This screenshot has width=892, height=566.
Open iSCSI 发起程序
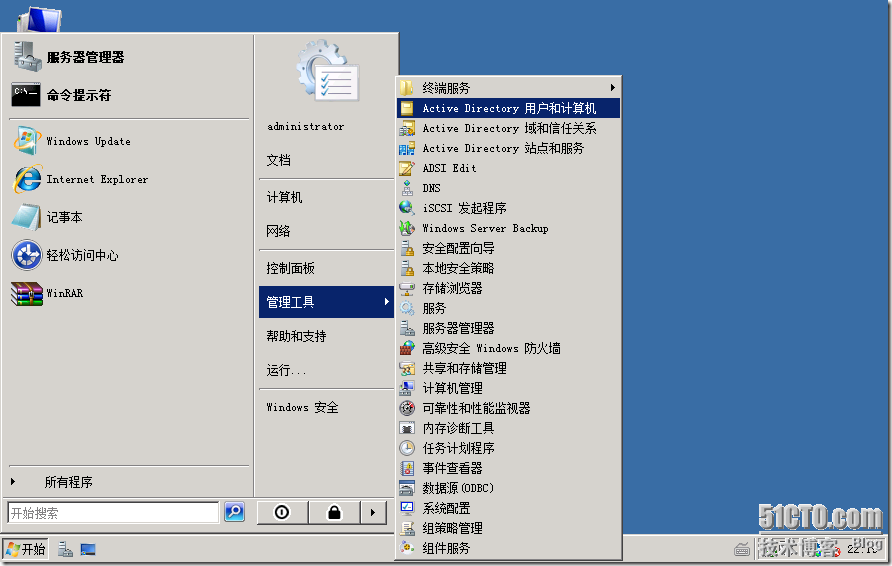(509, 208)
